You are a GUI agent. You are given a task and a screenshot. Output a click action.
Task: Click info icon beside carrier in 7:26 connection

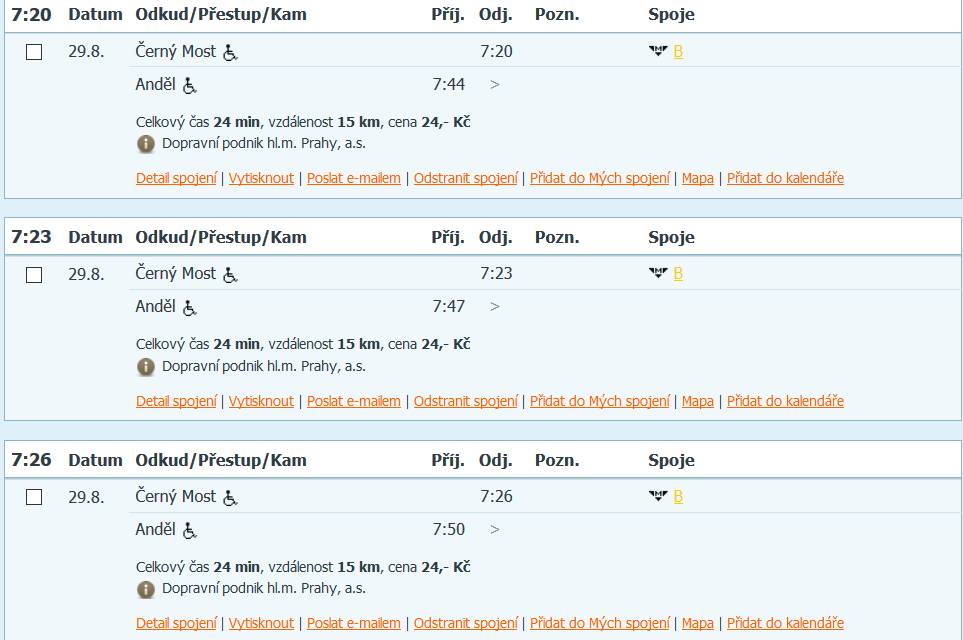146,590
